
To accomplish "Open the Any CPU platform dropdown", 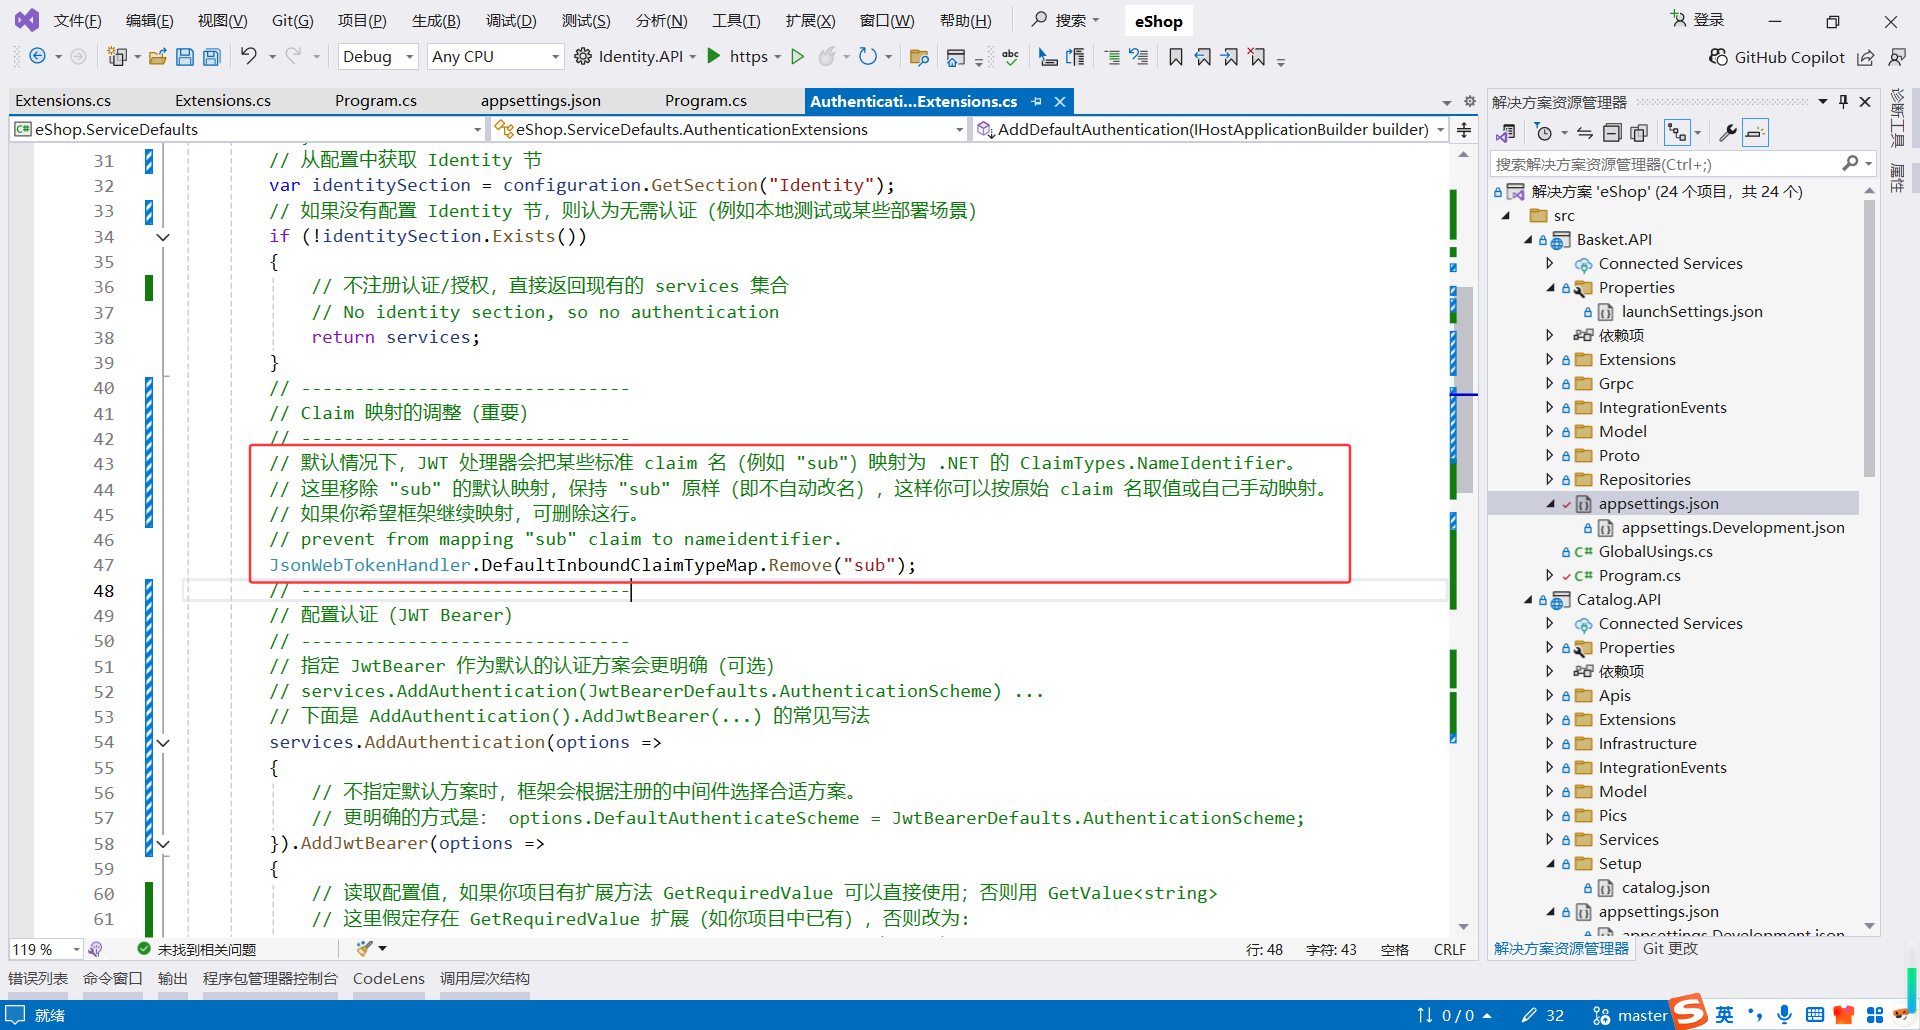I will (493, 57).
